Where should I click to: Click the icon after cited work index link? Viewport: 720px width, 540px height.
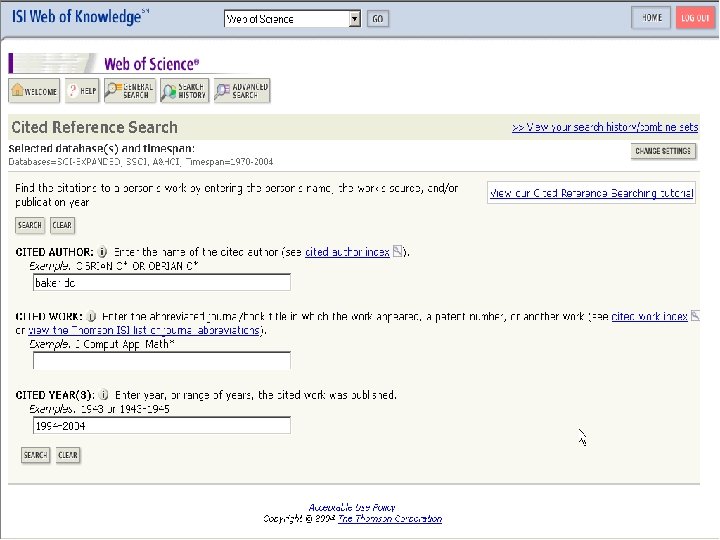[x=695, y=315]
